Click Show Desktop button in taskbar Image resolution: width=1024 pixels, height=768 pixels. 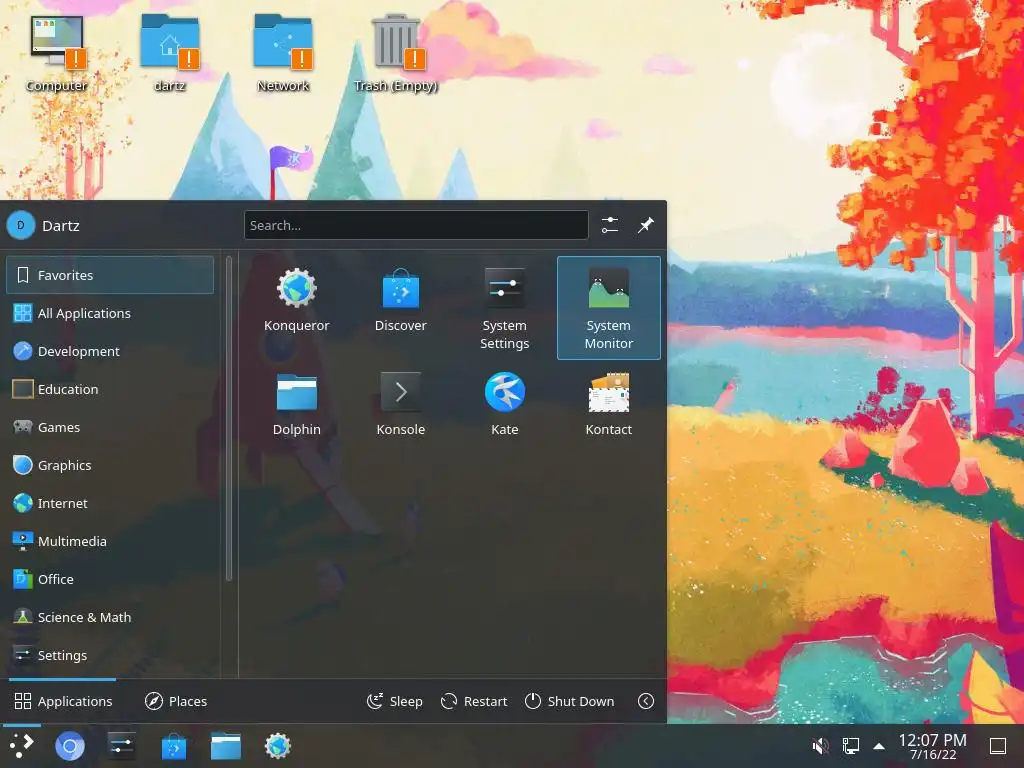(x=998, y=746)
